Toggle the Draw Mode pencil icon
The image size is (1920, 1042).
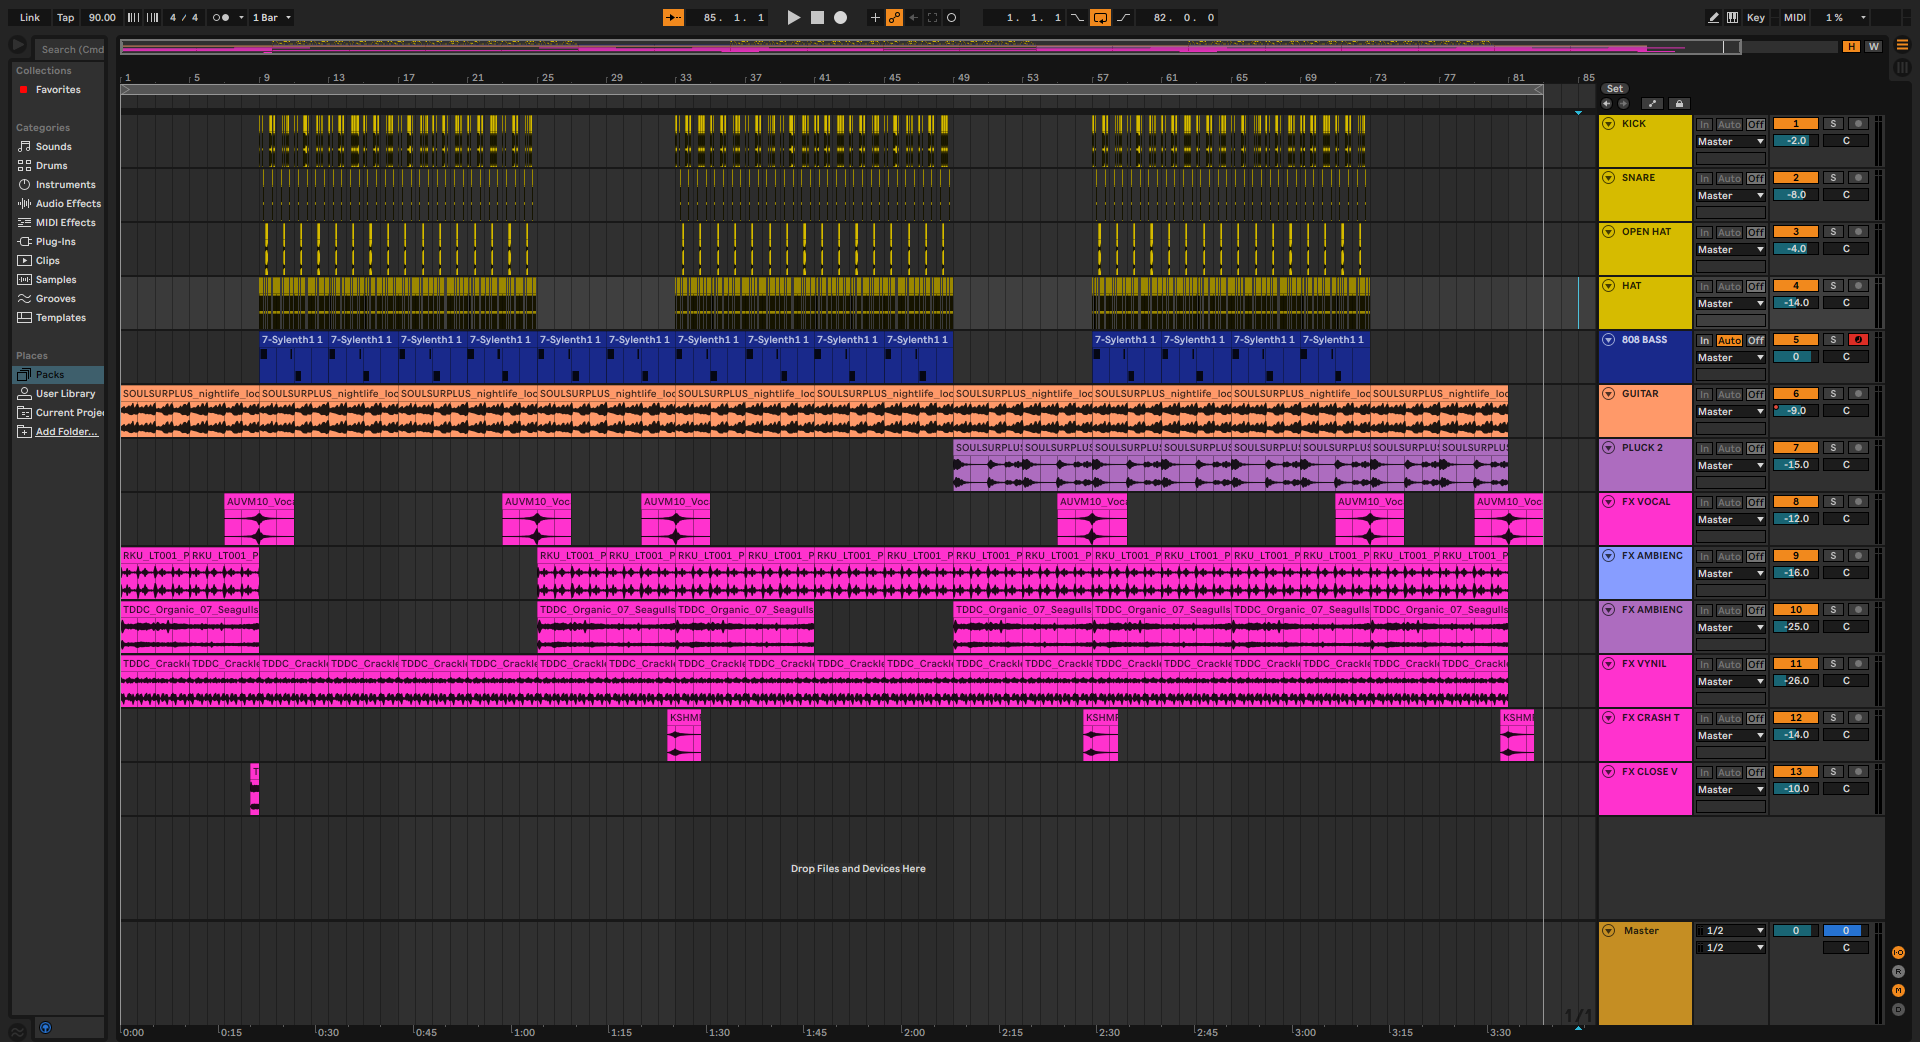point(1713,17)
